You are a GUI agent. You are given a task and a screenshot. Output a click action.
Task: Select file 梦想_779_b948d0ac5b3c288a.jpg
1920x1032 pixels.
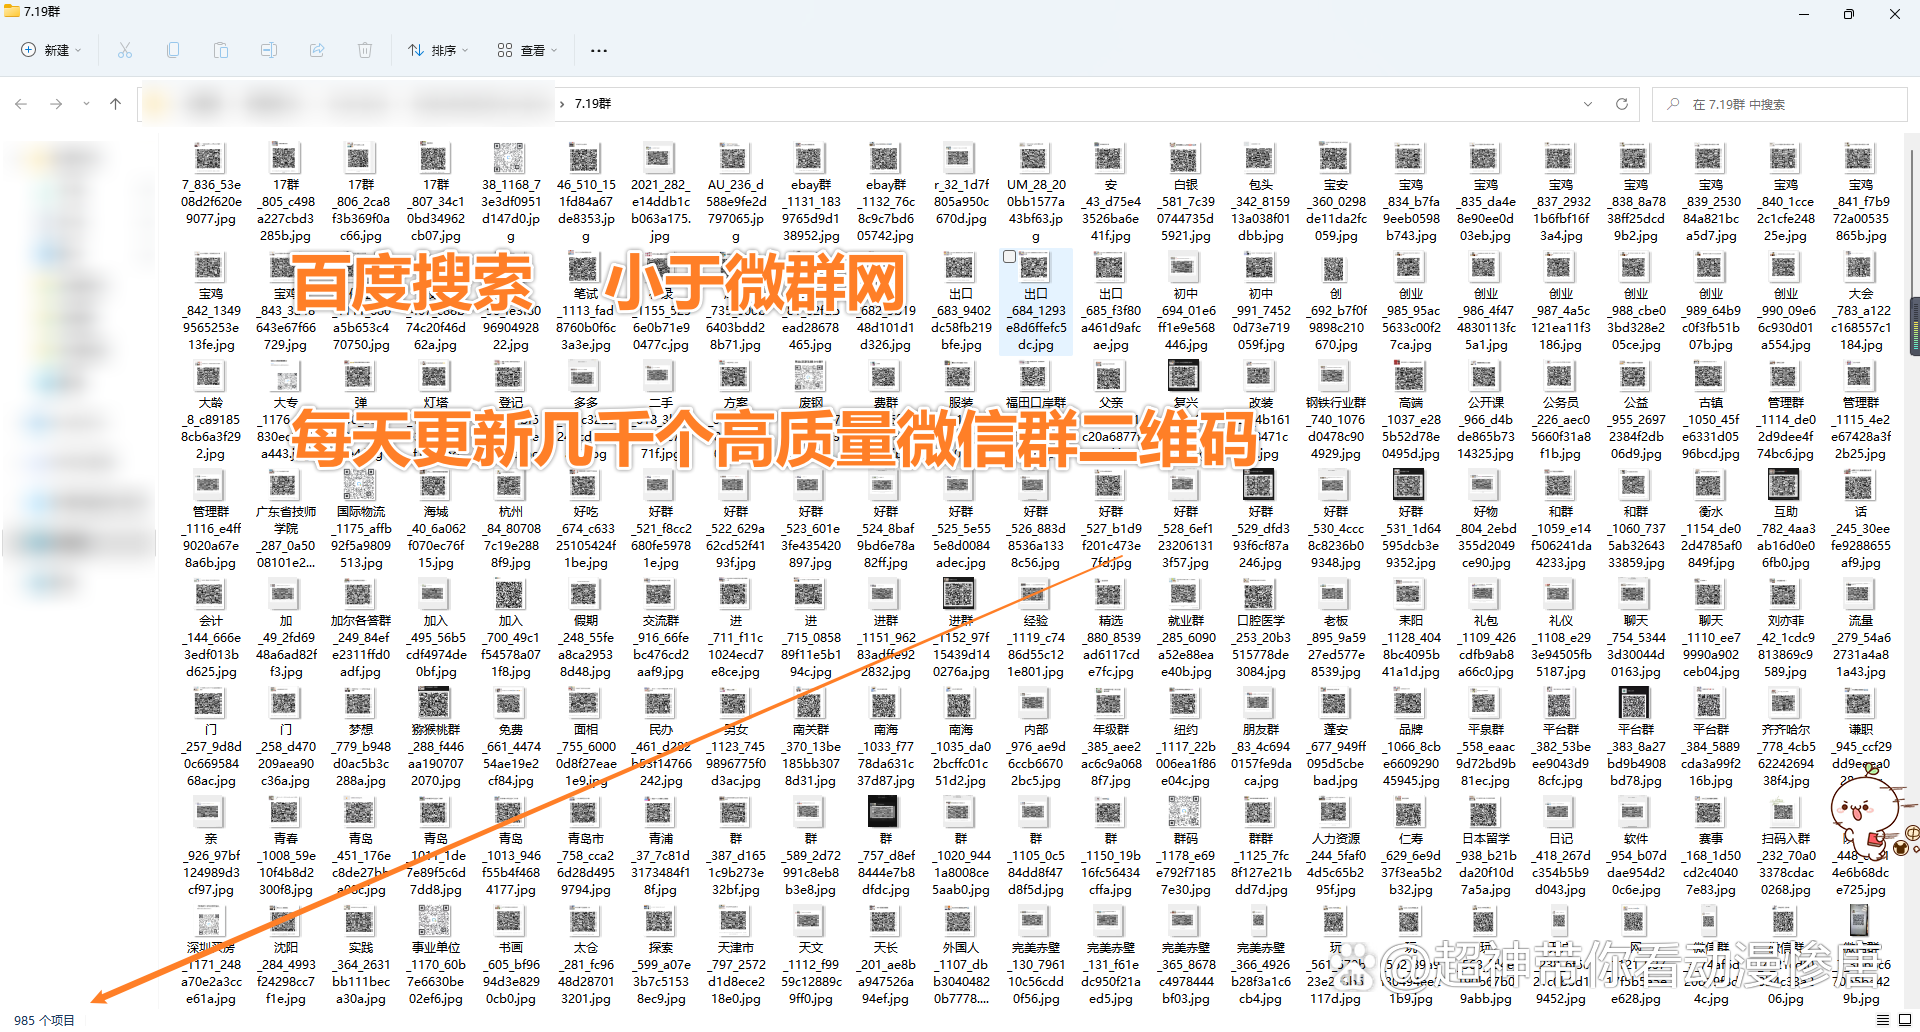point(361,738)
